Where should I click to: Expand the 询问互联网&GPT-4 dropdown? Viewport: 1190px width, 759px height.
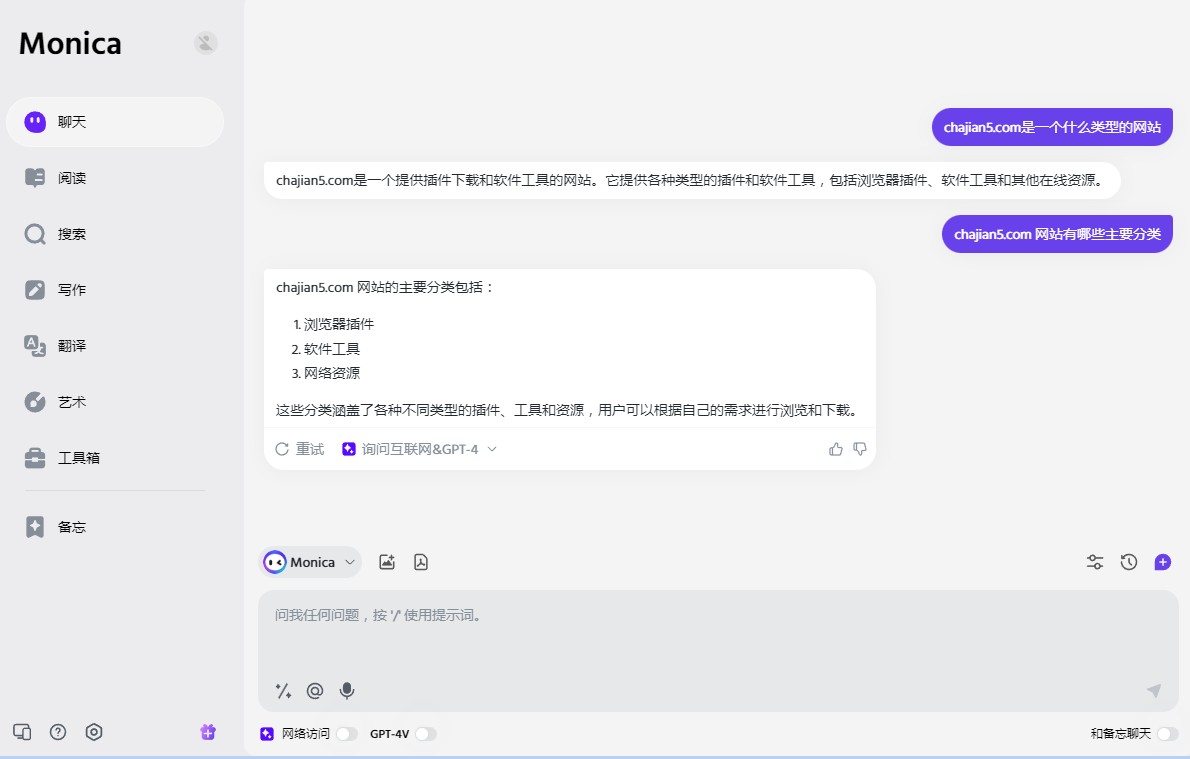coord(419,449)
